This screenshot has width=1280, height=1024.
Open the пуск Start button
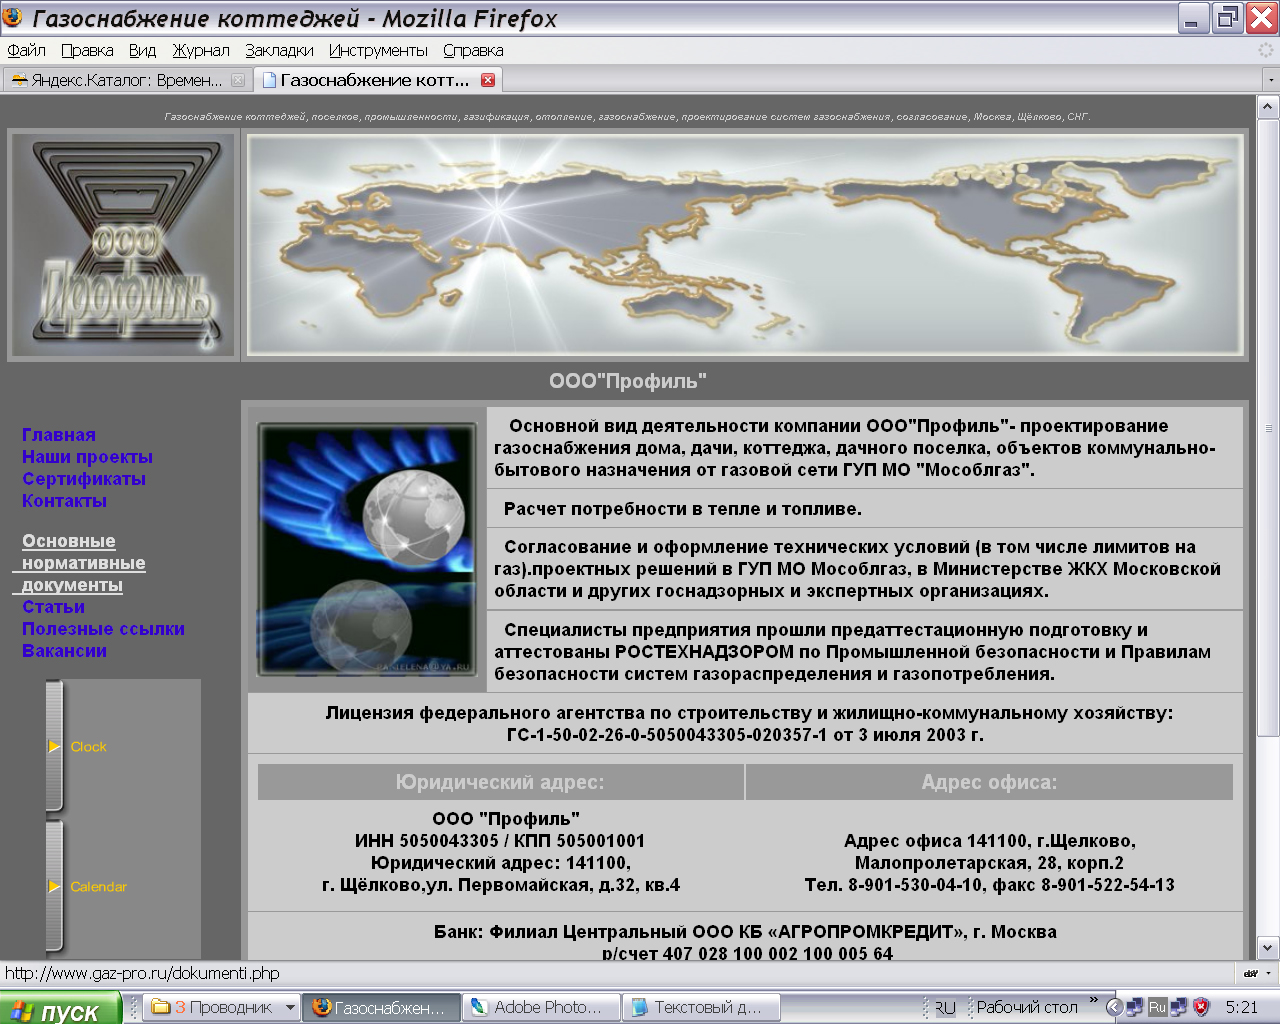[60, 1009]
